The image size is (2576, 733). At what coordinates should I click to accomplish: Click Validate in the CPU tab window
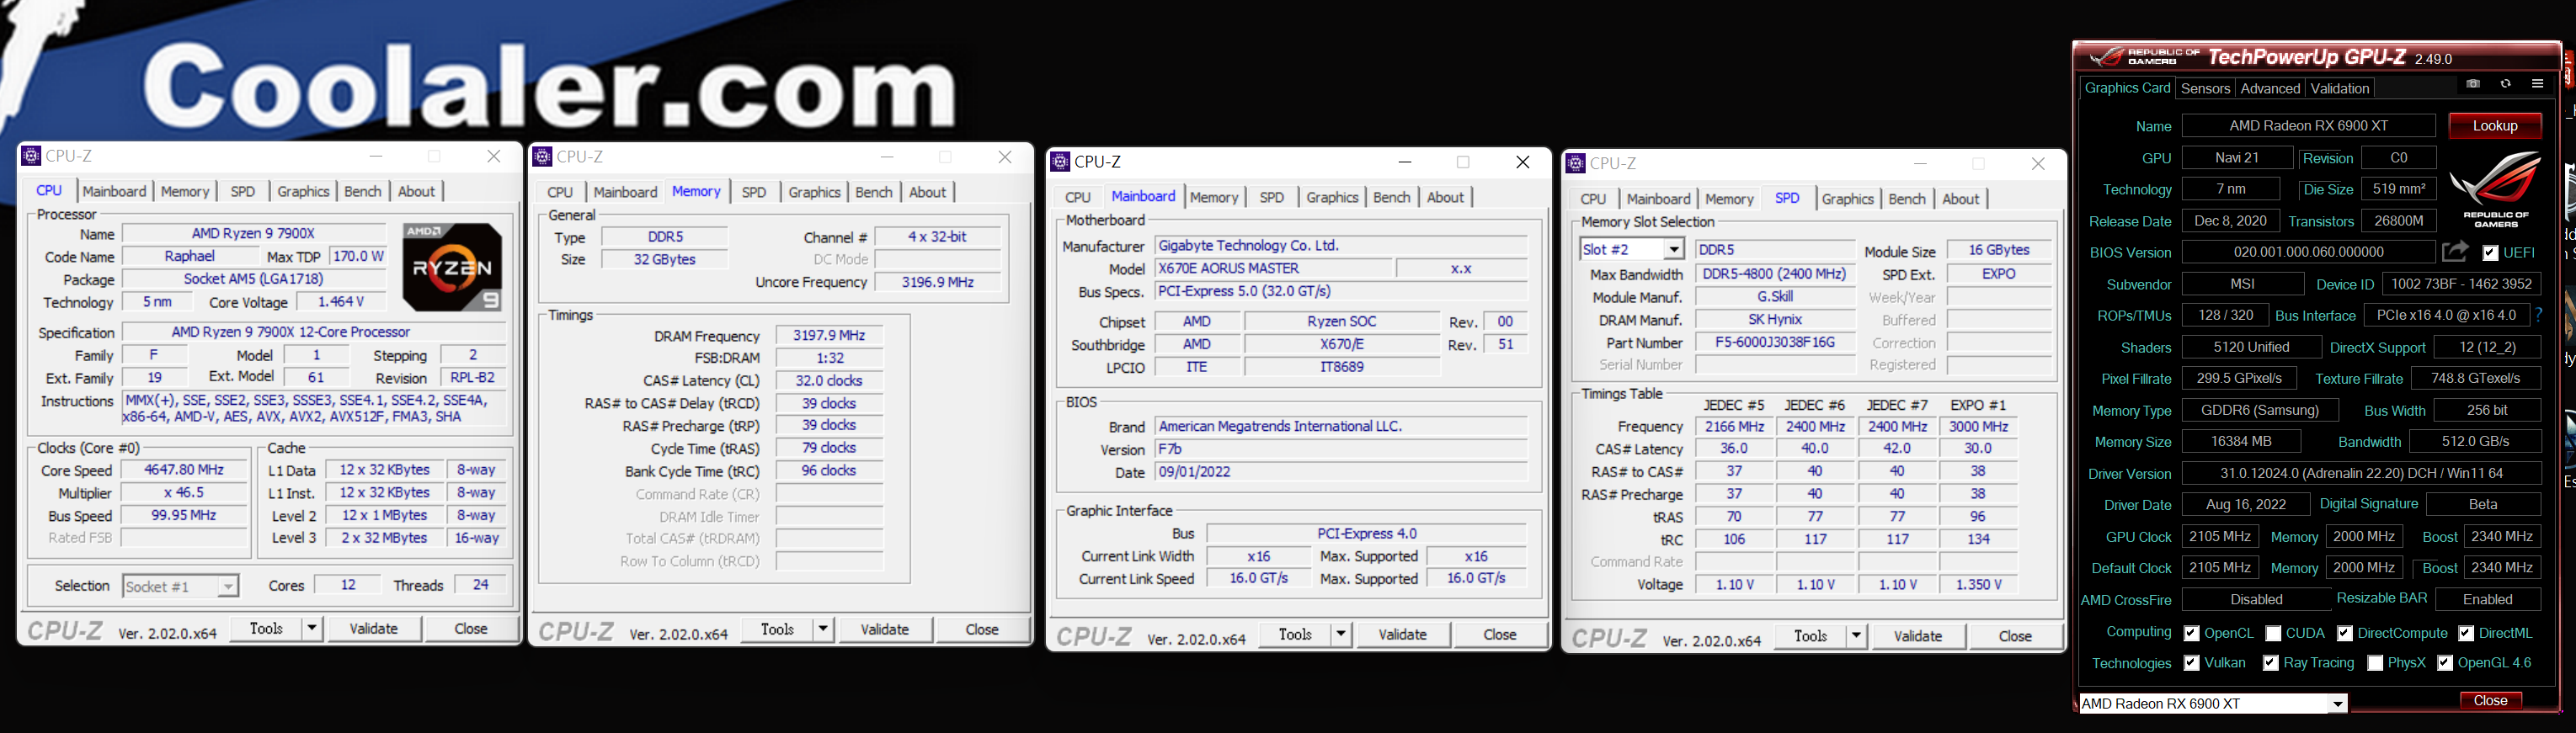point(373,628)
